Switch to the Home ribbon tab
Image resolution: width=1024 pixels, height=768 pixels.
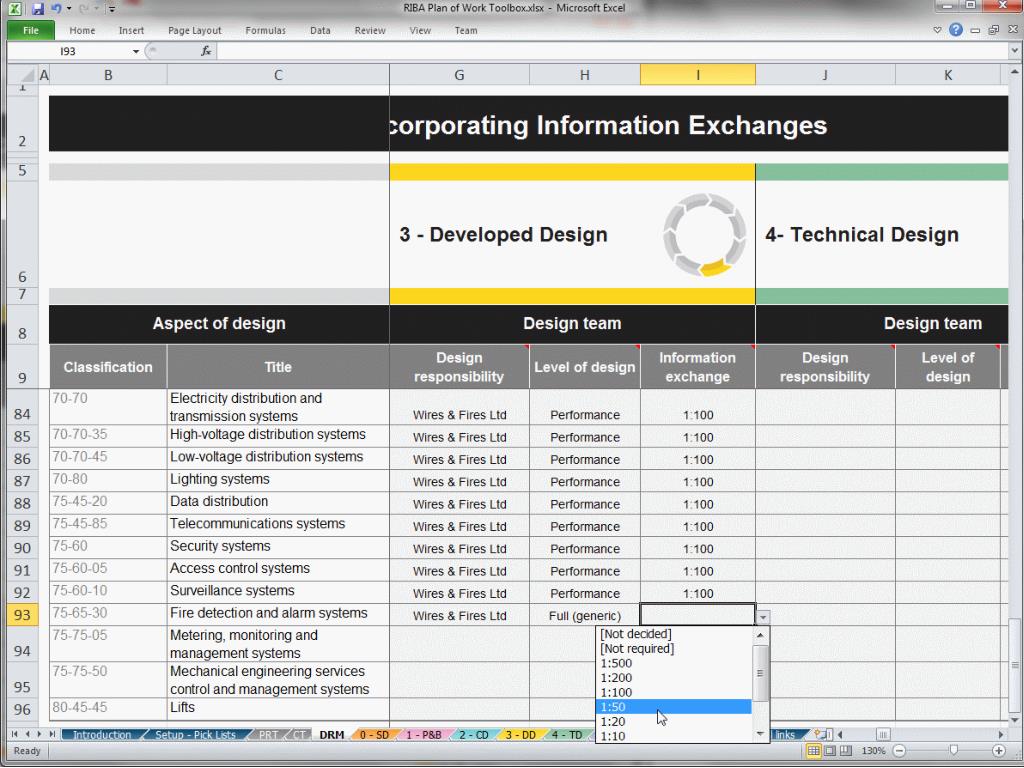pos(82,30)
